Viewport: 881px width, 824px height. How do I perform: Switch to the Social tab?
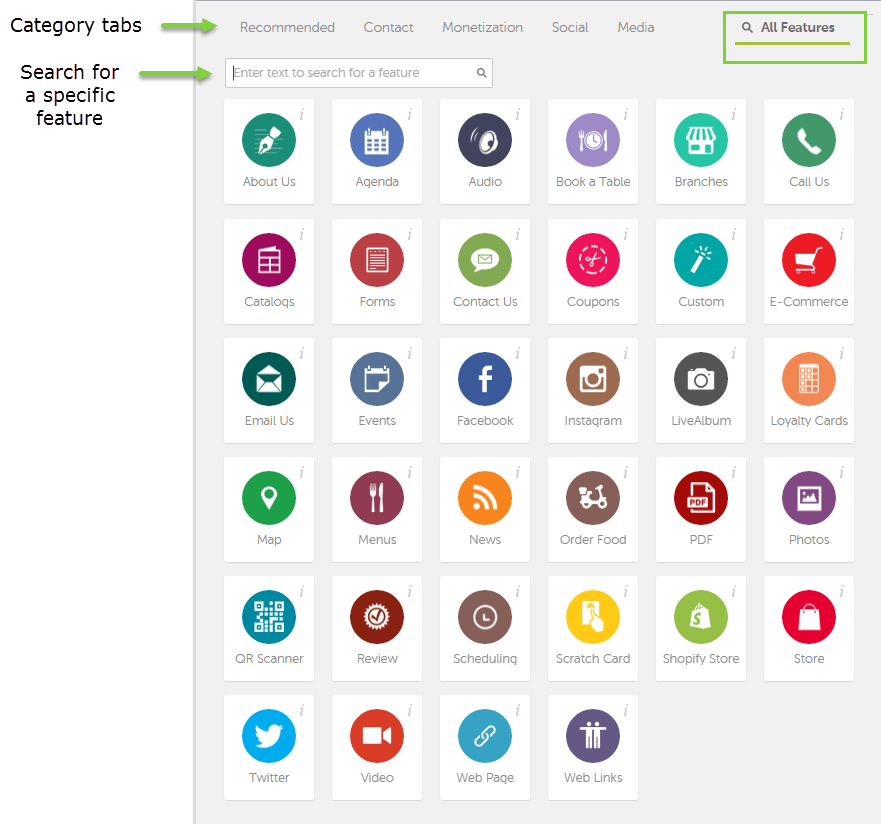pyautogui.click(x=570, y=28)
